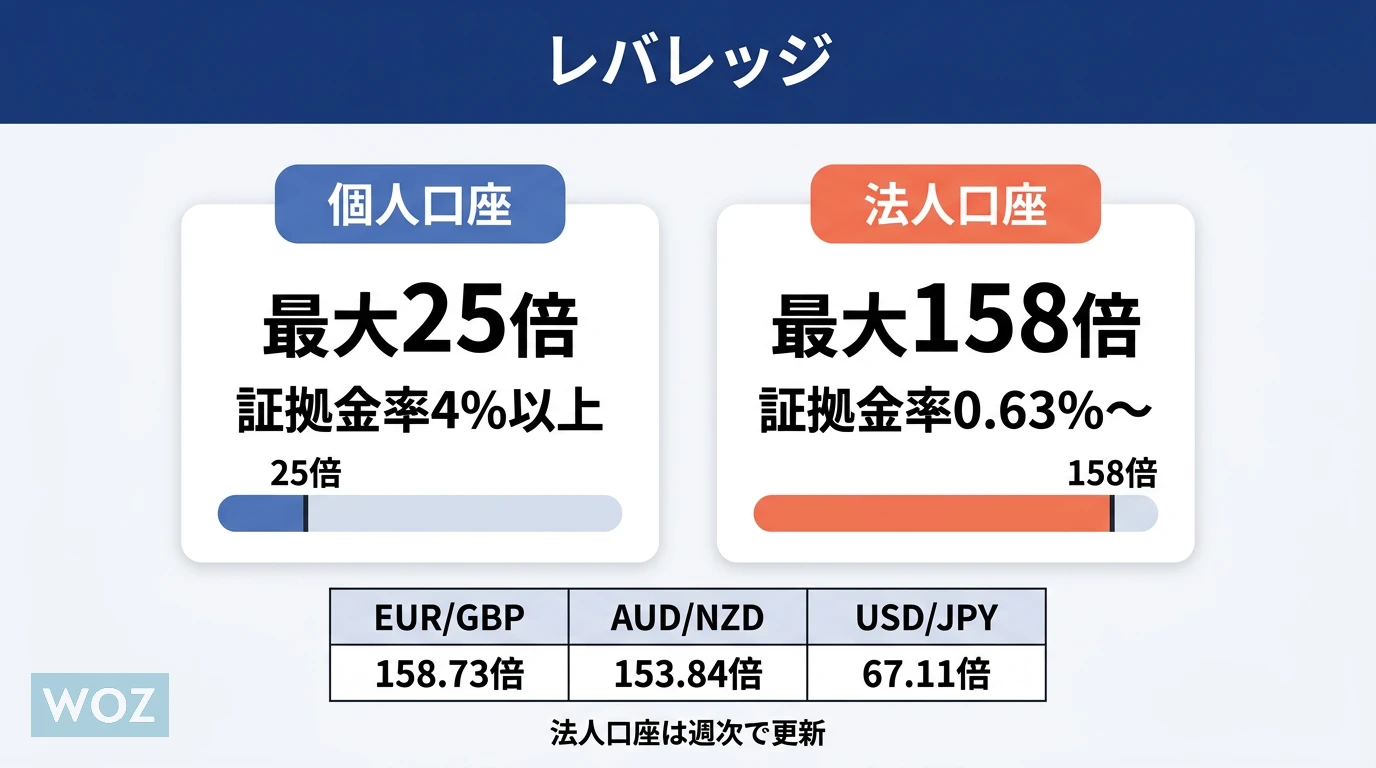Select the EUR/GBP table header cell
Screen dimensions: 1376x768
pos(449,617)
